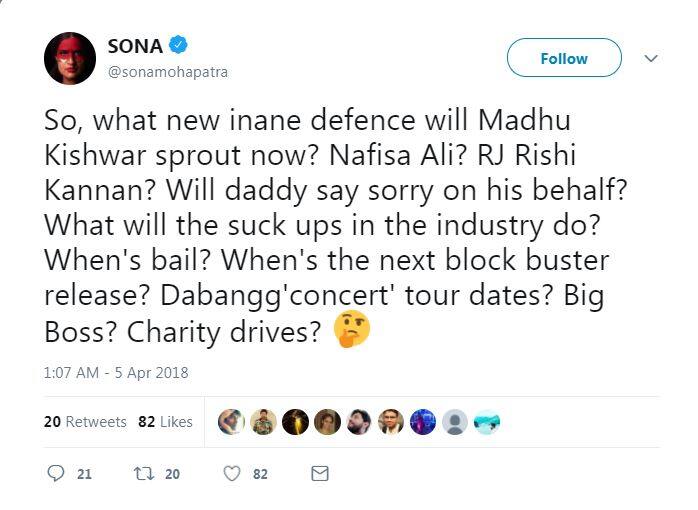Screen dimensions: 698x510
Task: Click the reply speech bubble icon
Action: (56, 474)
